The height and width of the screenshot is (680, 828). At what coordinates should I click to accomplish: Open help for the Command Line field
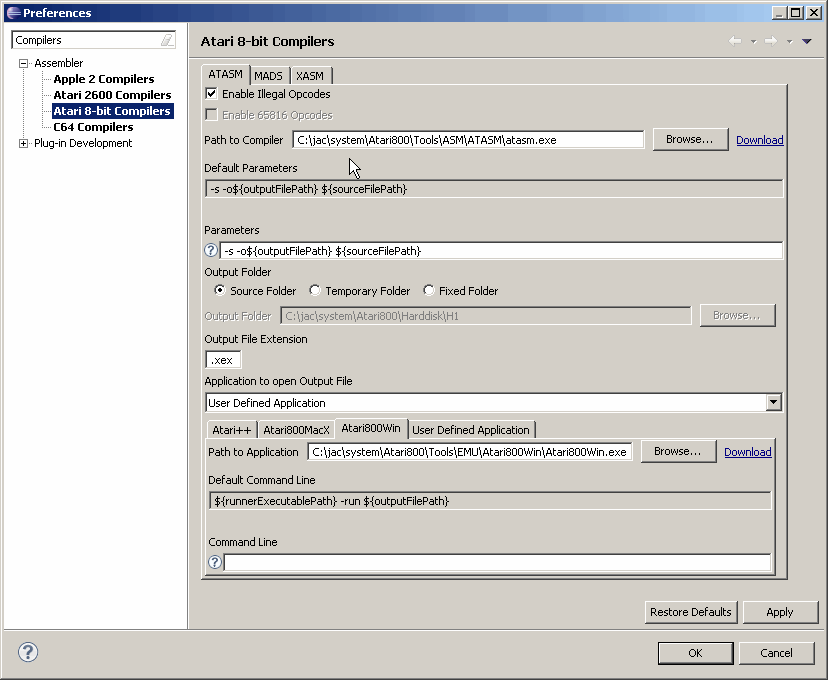click(x=215, y=562)
